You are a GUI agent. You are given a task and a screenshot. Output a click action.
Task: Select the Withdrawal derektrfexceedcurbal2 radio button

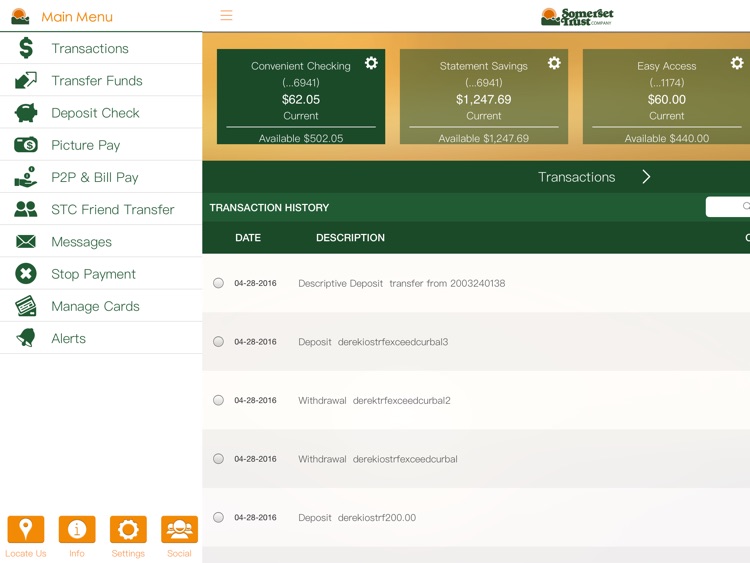pyautogui.click(x=218, y=400)
